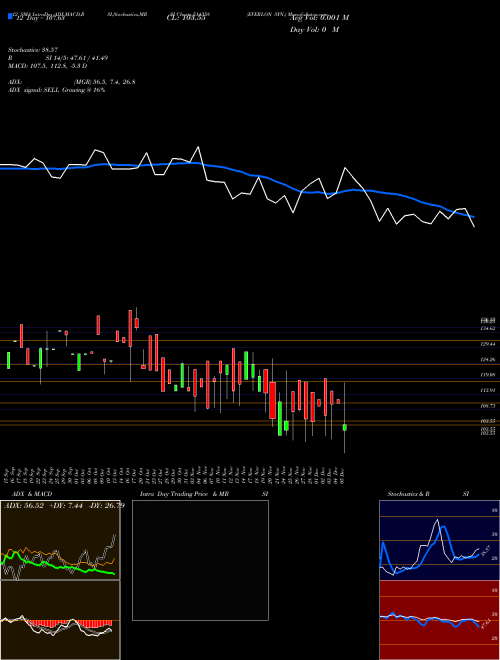Click the MACD: 107.5, 112.8, -5.3 line
This screenshot has height=660, width=500.
click(48, 66)
